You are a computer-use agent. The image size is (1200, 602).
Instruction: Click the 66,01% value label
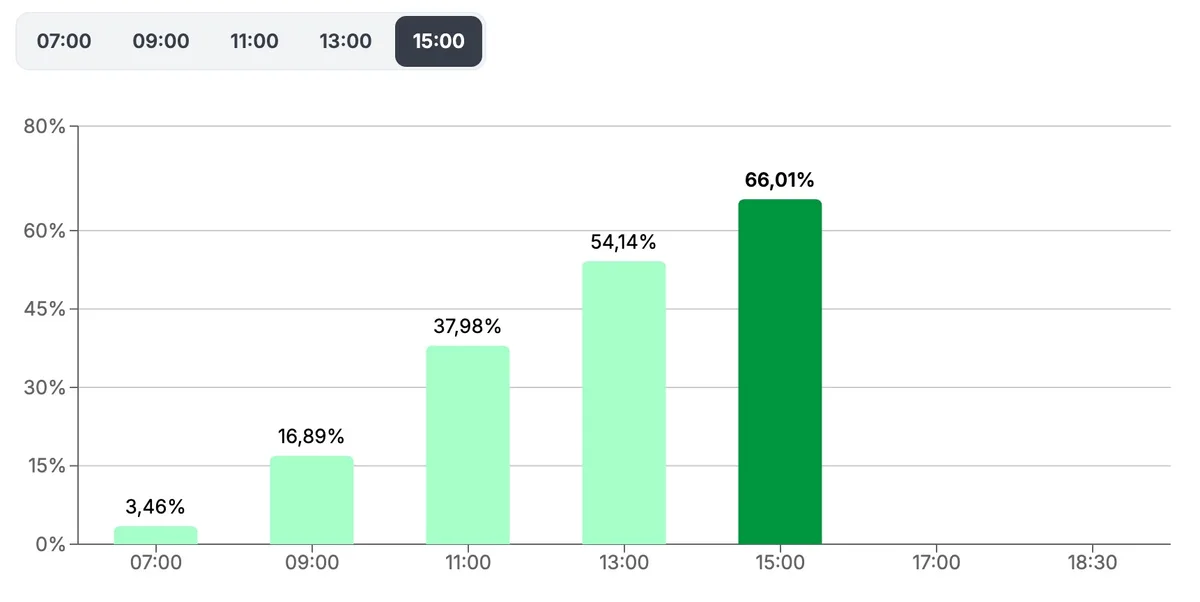tap(780, 181)
